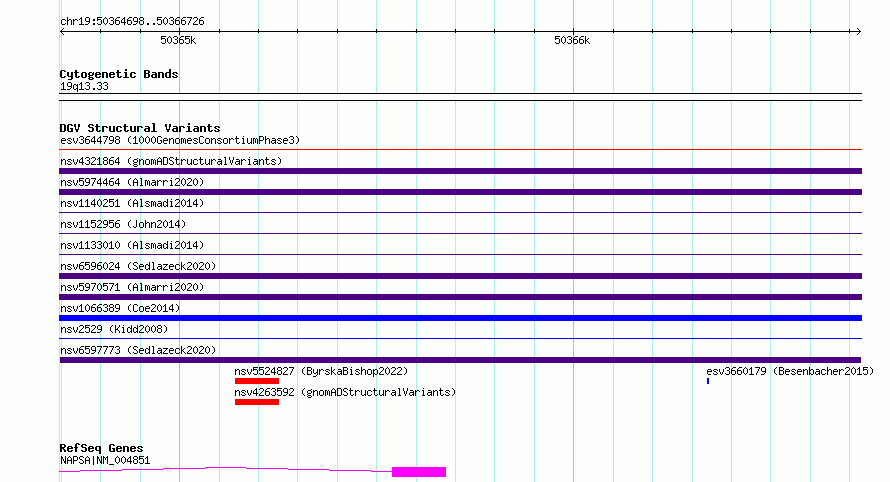Open the nsv5974464 (Almarri2020) variant
Viewport: 890px width, 482px height.
132,182
